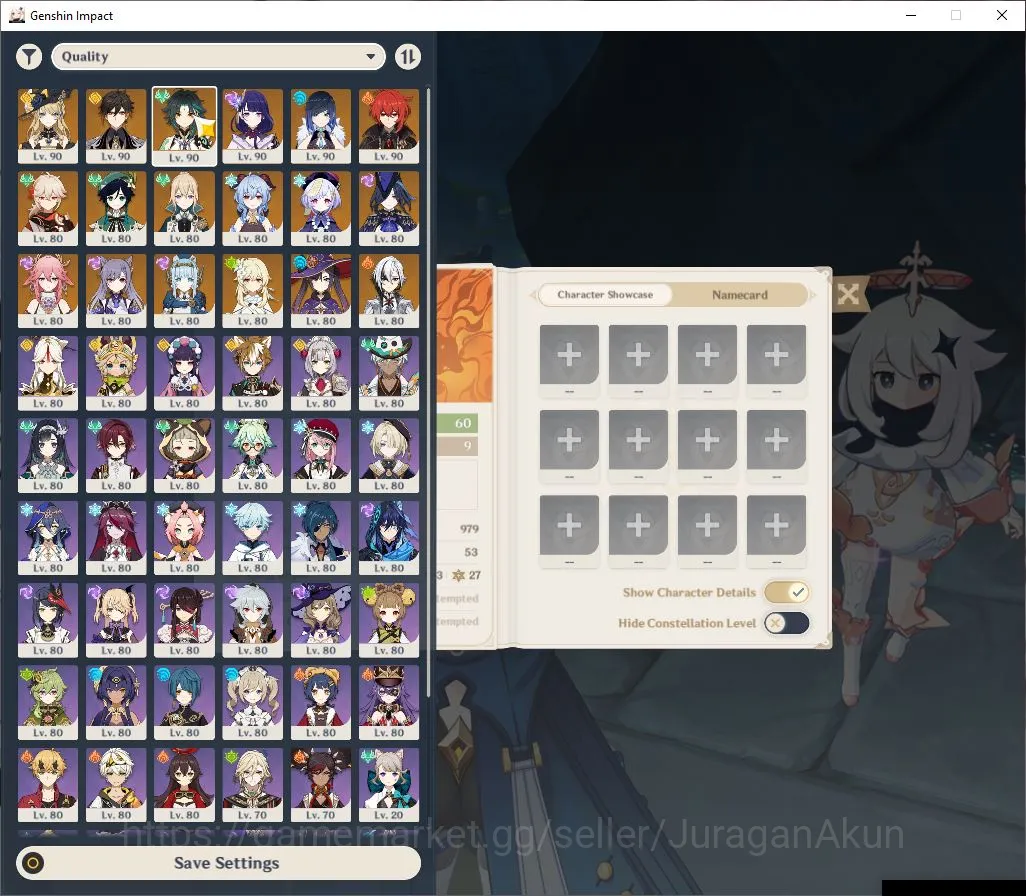The height and width of the screenshot is (896, 1026).
Task: Click the Genshin Impact title bar icon
Action: pyautogui.click(x=17, y=15)
